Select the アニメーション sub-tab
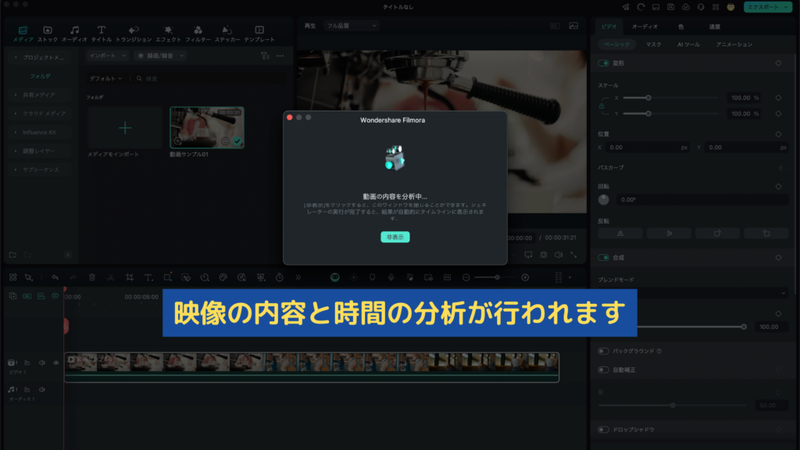 734,44
